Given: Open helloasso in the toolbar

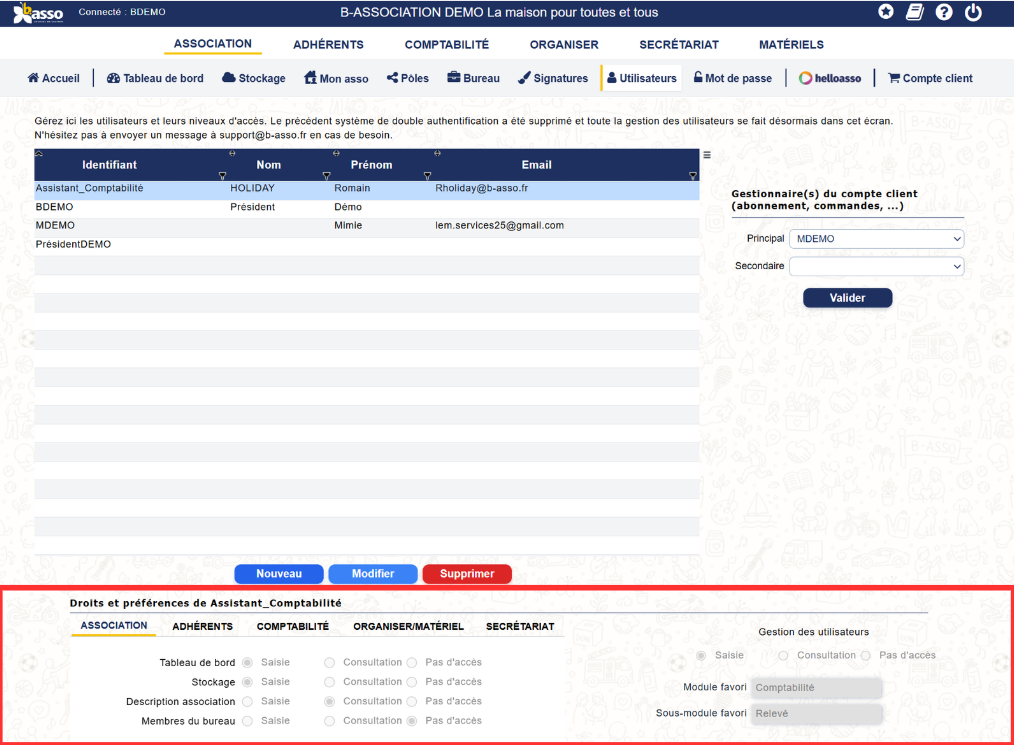Looking at the screenshot, I should [x=830, y=78].
